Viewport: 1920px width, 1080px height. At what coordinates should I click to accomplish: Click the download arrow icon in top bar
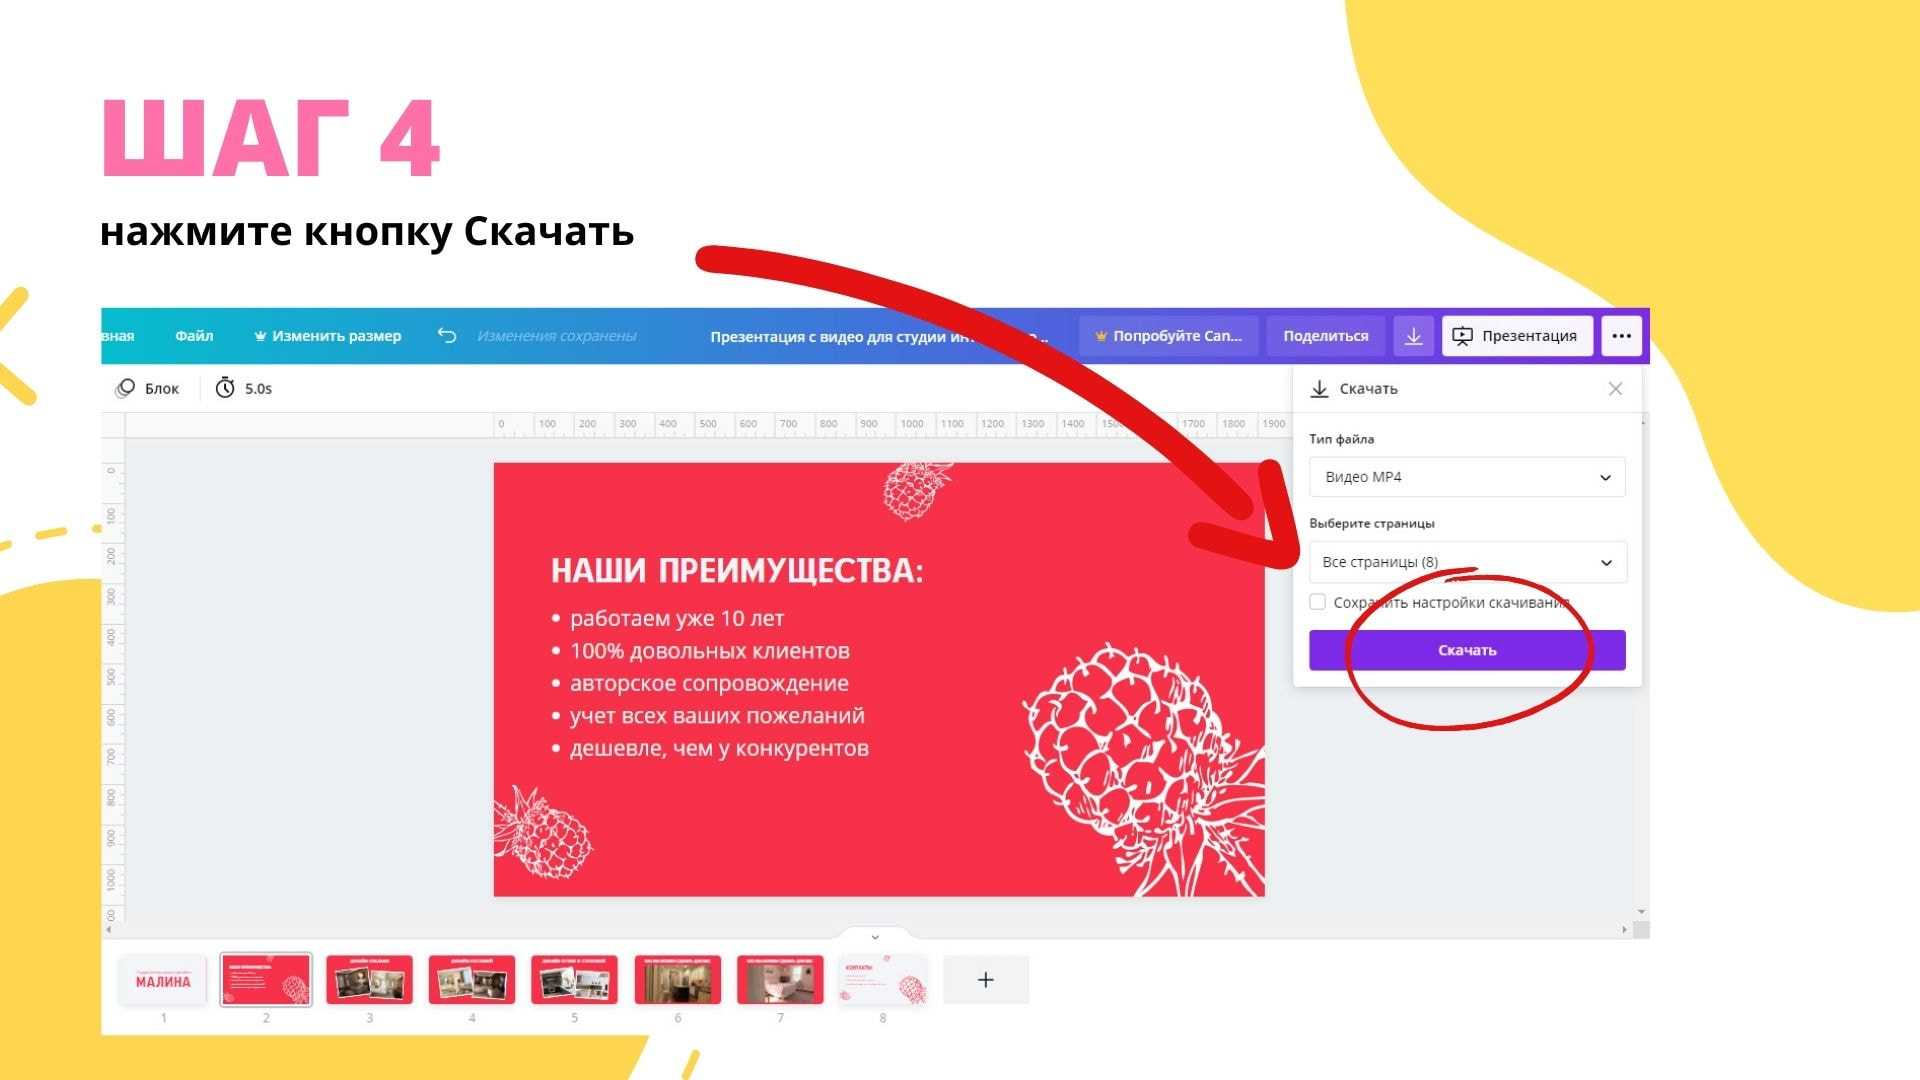(x=1413, y=336)
